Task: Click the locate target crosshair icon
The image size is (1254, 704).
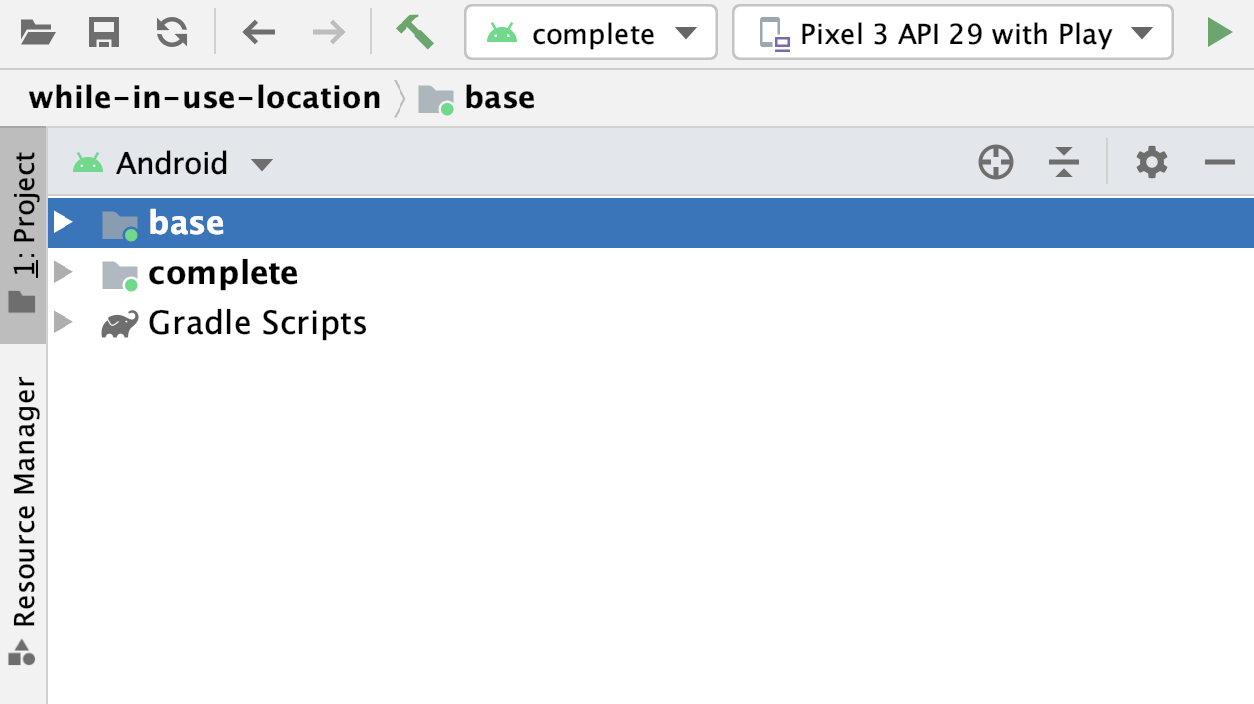Action: [x=995, y=162]
